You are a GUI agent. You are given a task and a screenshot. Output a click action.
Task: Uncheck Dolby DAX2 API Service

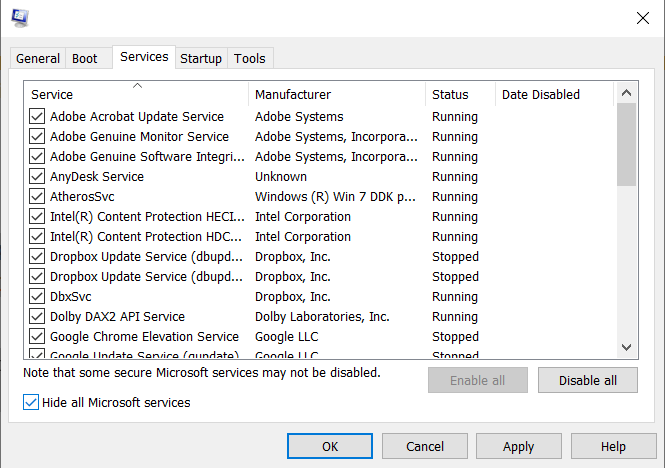(37, 316)
